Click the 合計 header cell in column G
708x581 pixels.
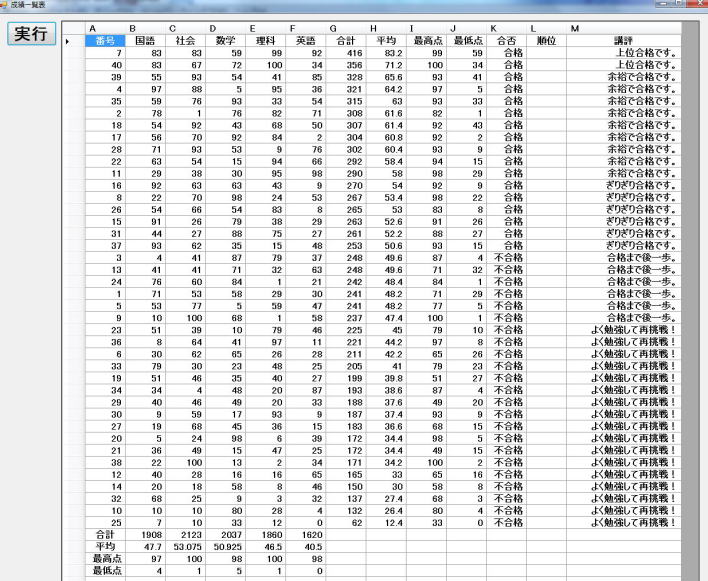pos(346,41)
